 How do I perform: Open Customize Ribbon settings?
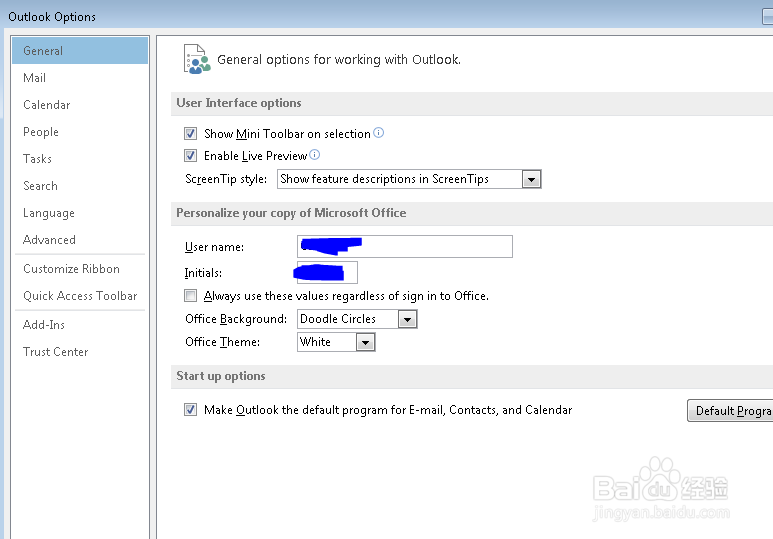tap(72, 269)
